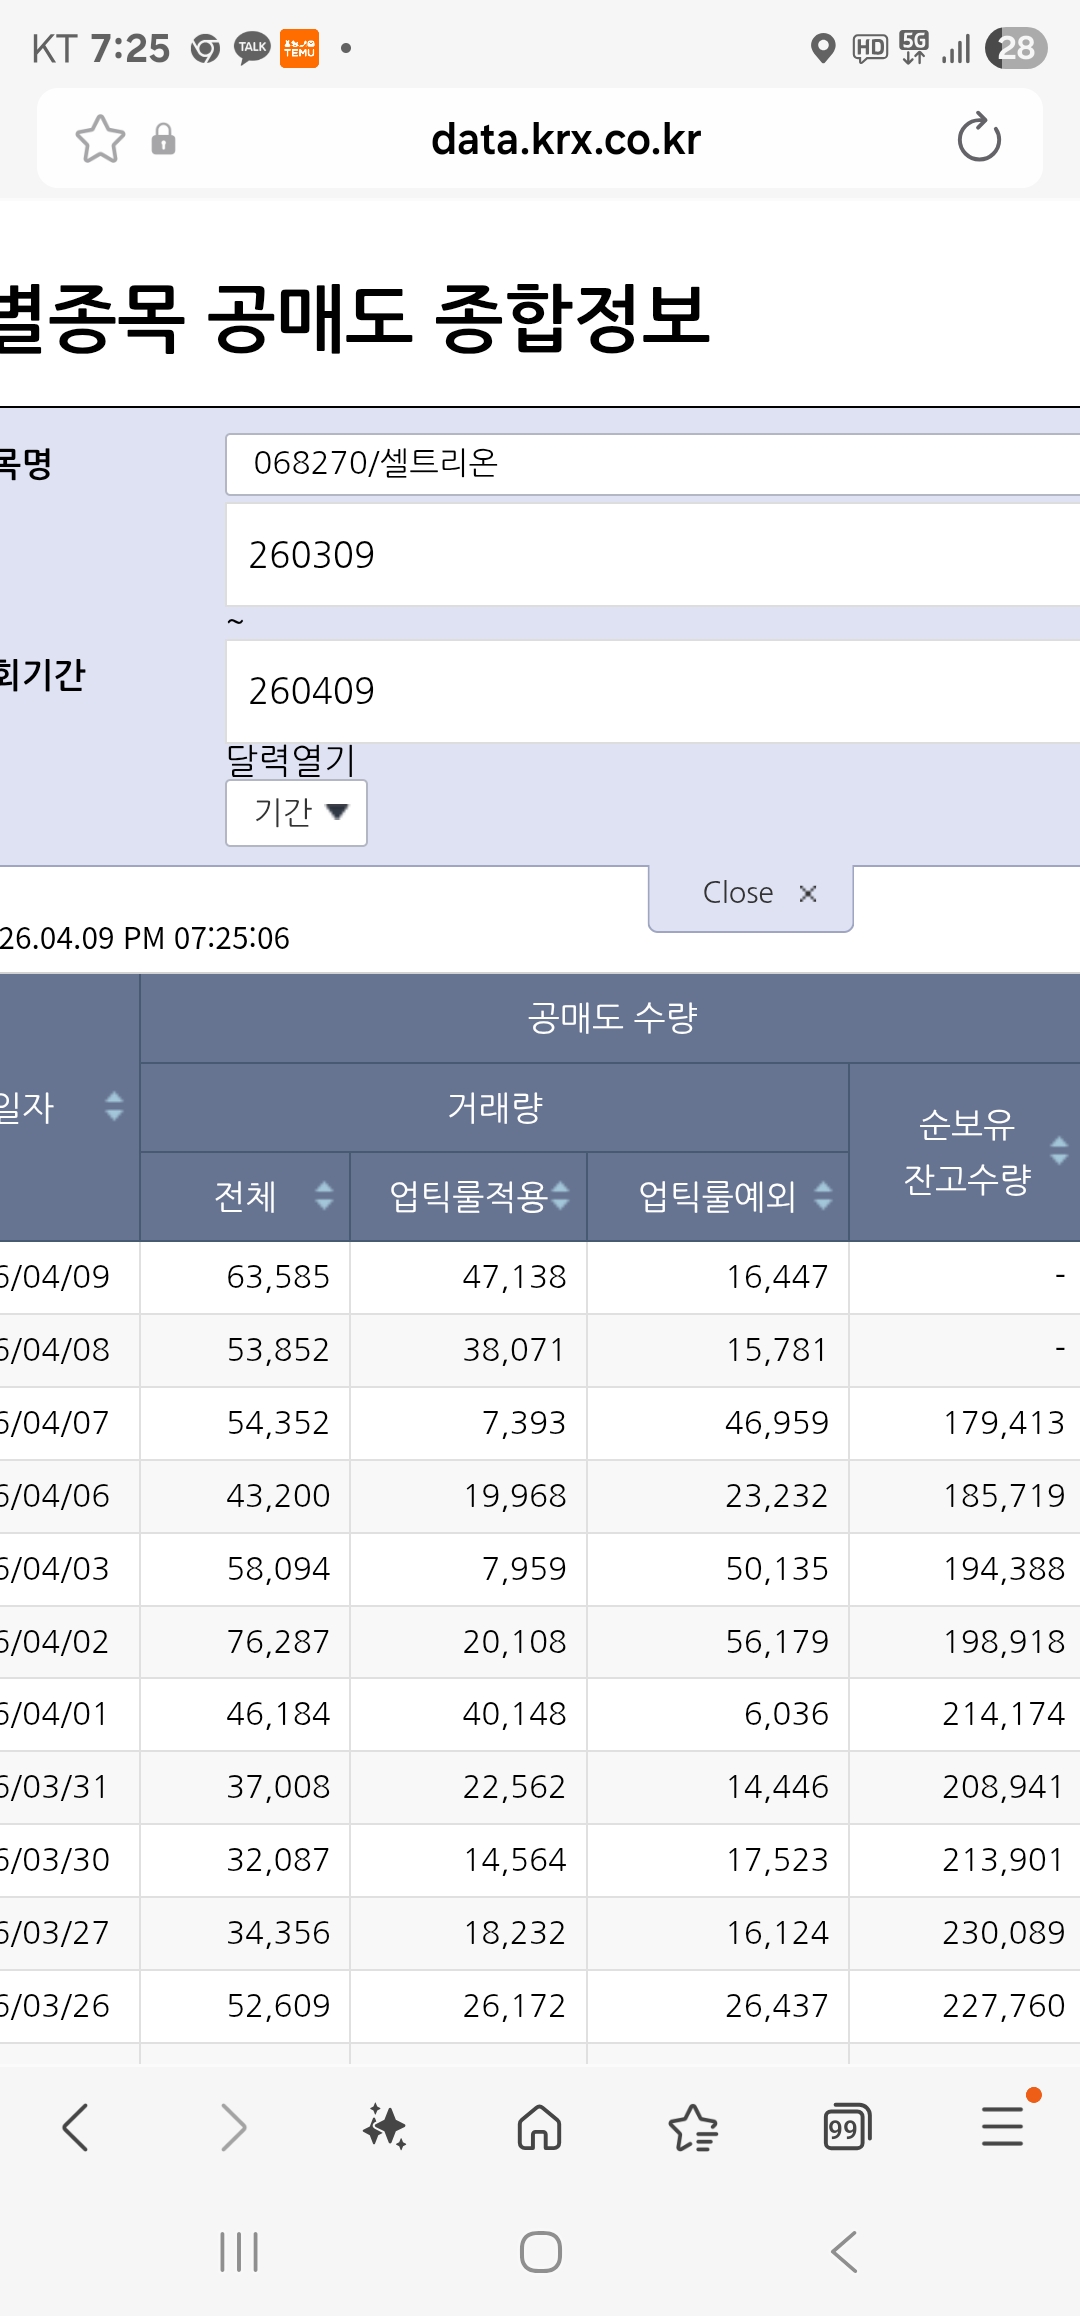Open the browser hamburger menu

1002,2127
